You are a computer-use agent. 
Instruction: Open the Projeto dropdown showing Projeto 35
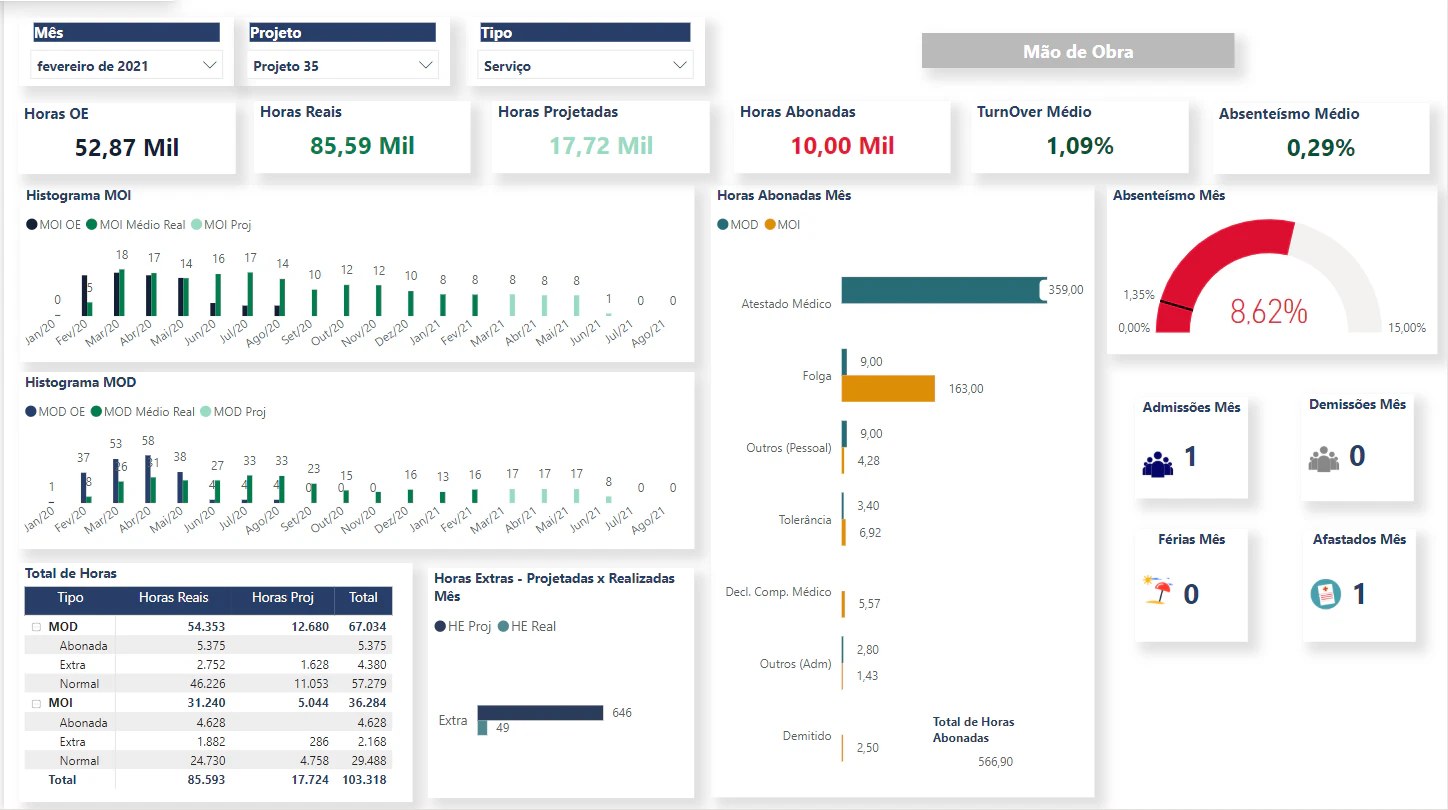(x=343, y=66)
